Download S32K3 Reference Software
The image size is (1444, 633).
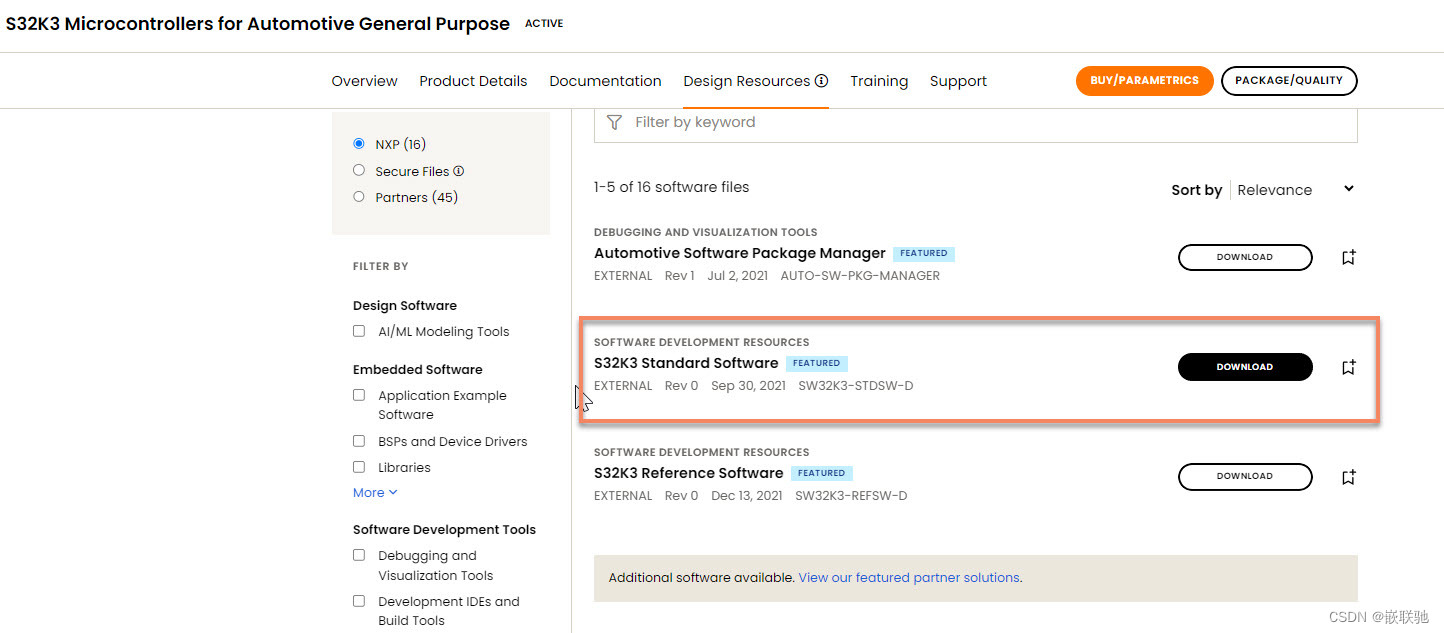click(x=1245, y=477)
